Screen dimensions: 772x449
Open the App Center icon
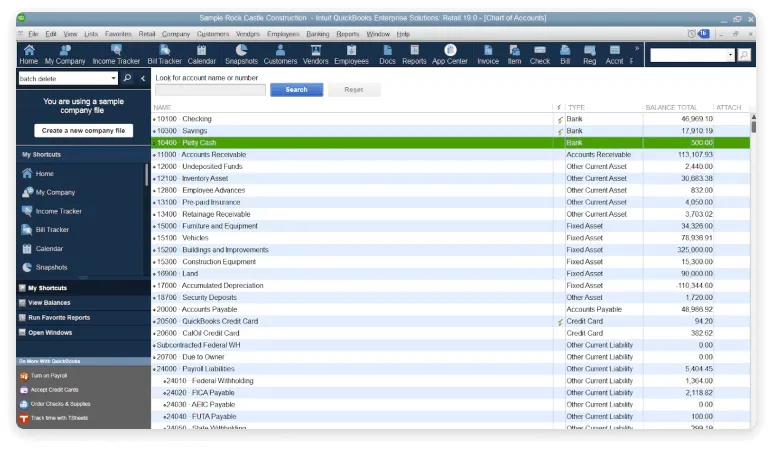(x=450, y=55)
